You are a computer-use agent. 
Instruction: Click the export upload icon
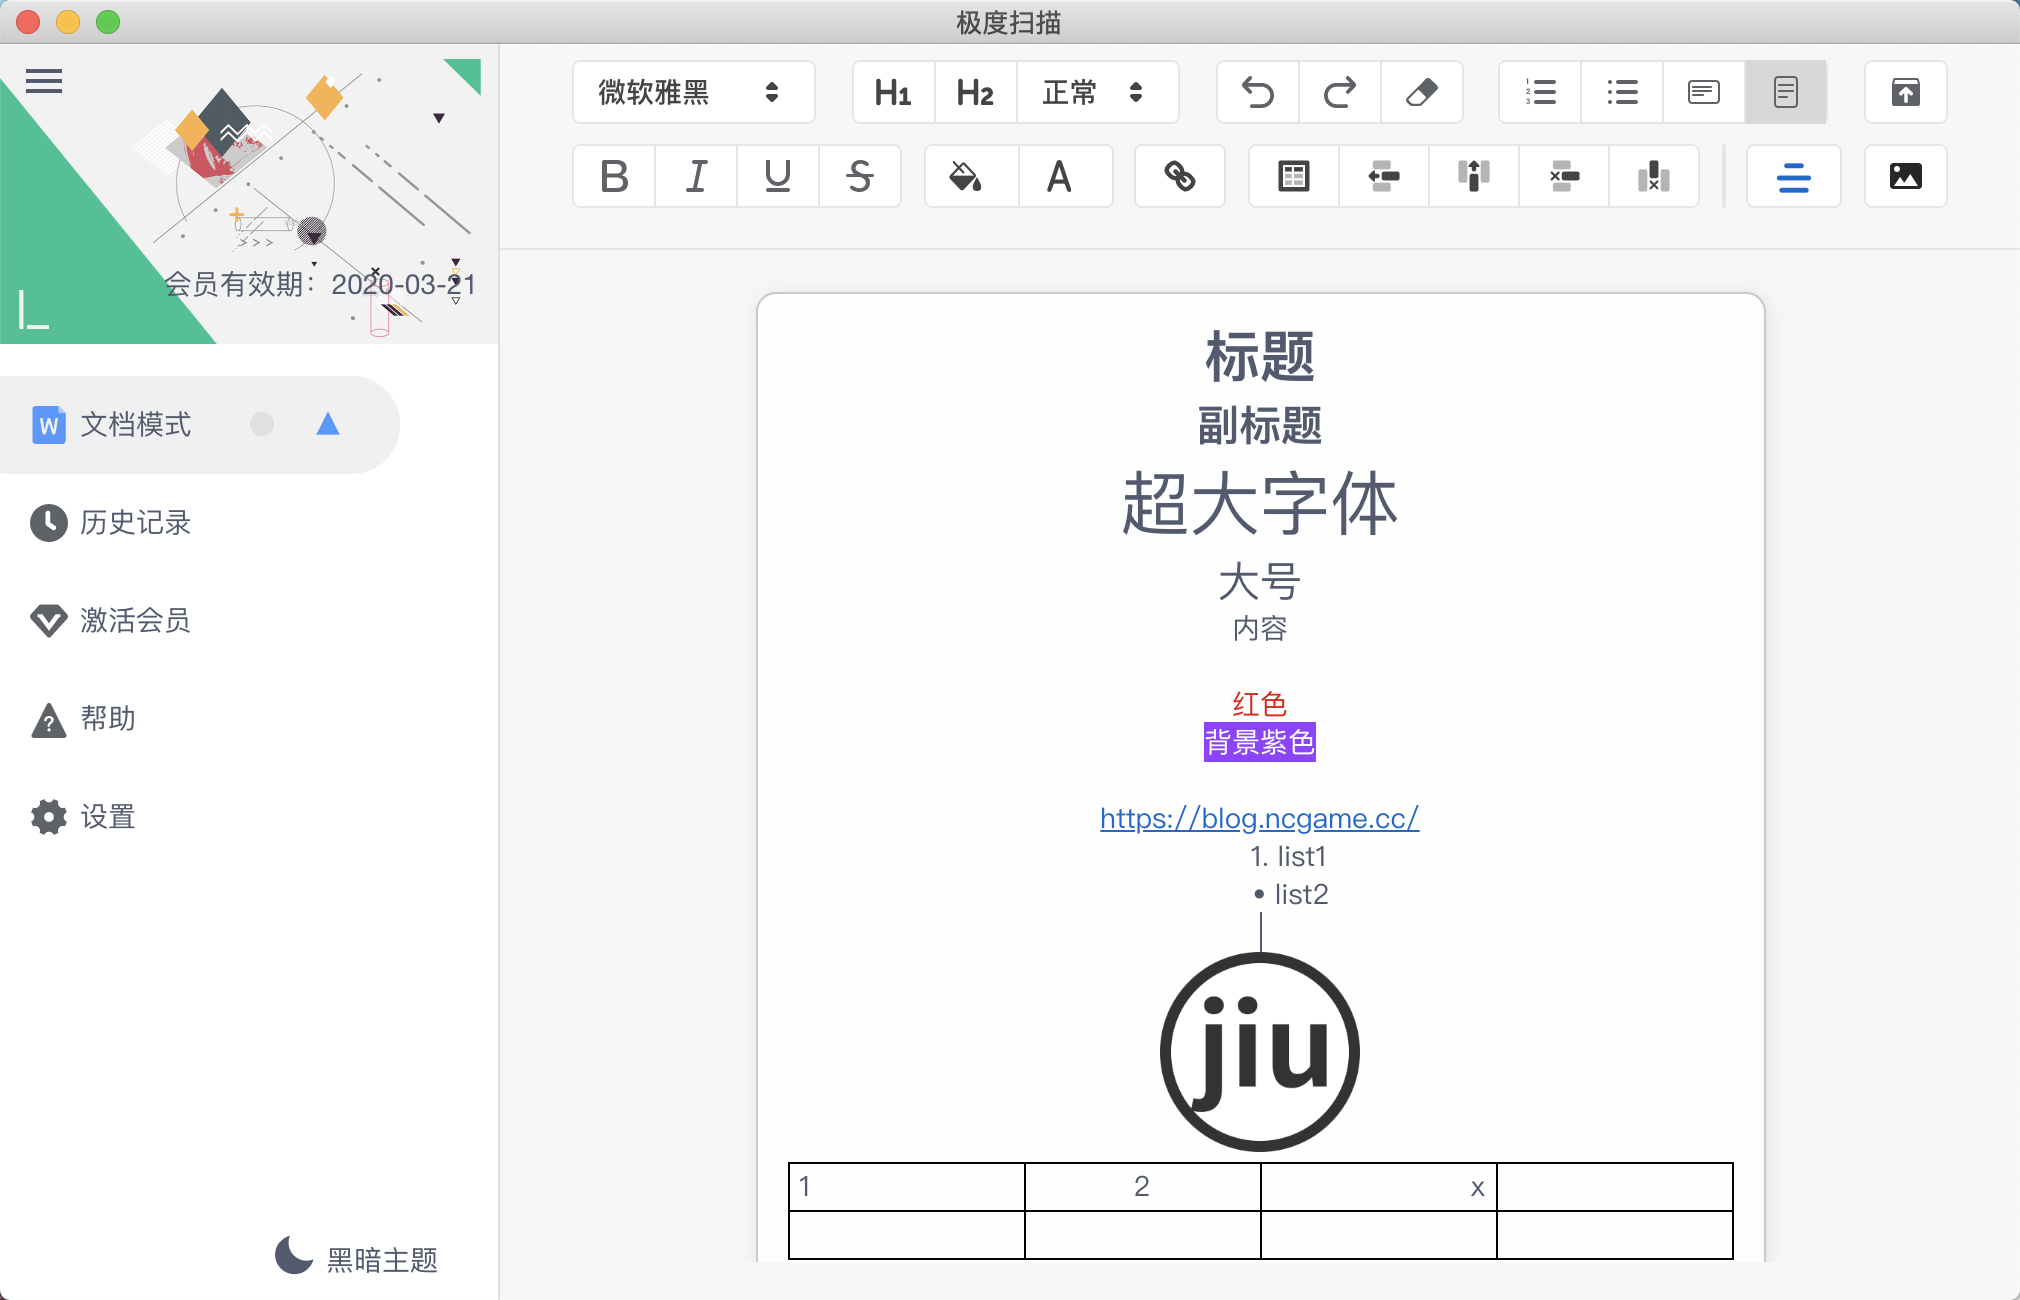(x=1905, y=93)
